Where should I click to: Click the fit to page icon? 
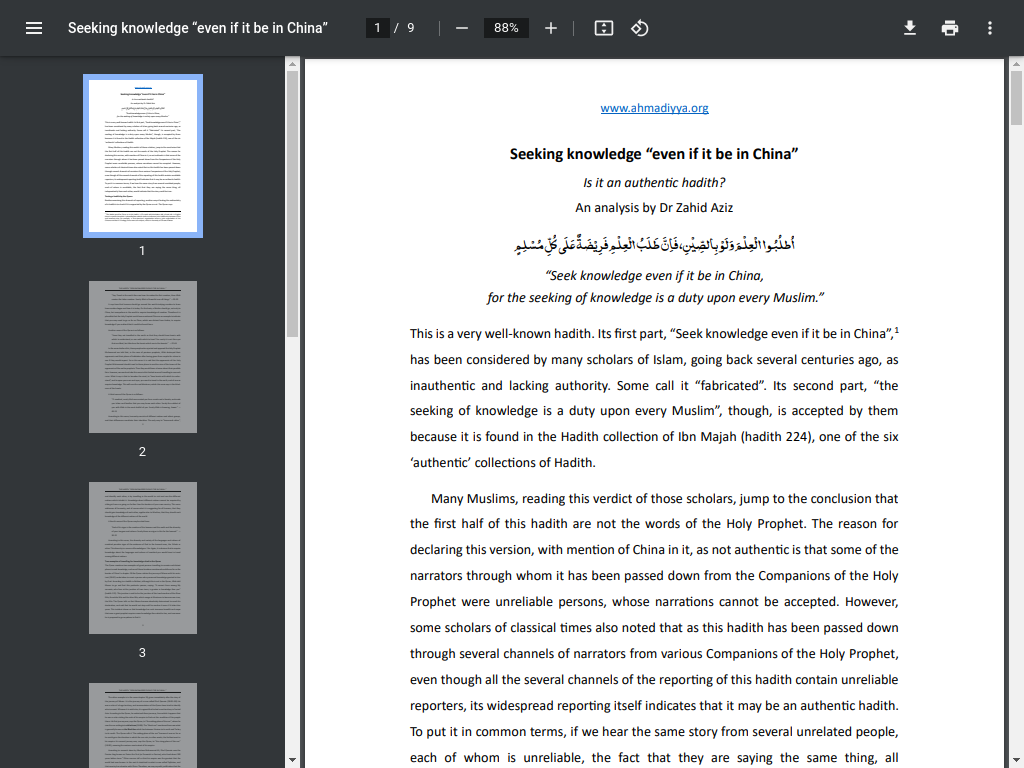click(603, 28)
